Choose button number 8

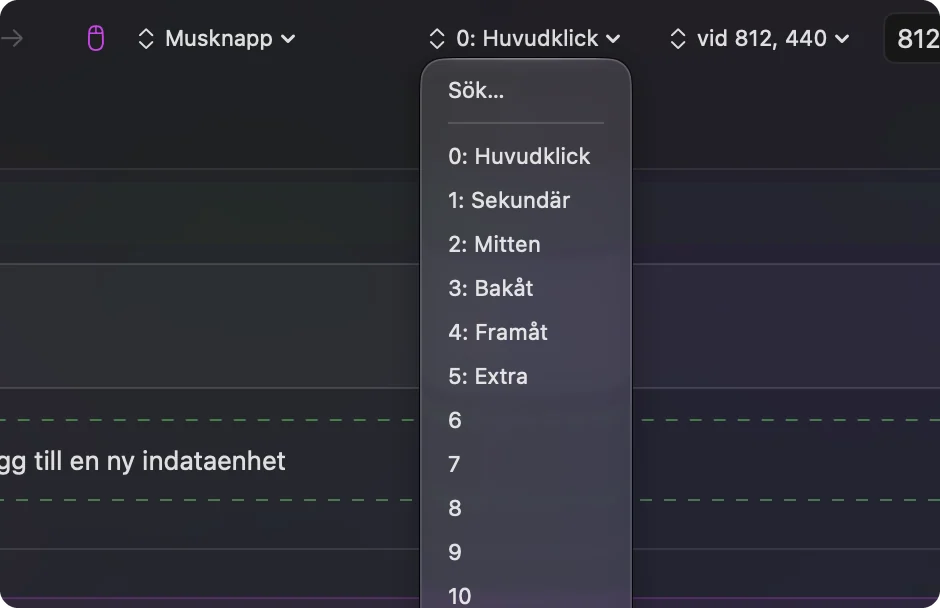[x=526, y=508]
